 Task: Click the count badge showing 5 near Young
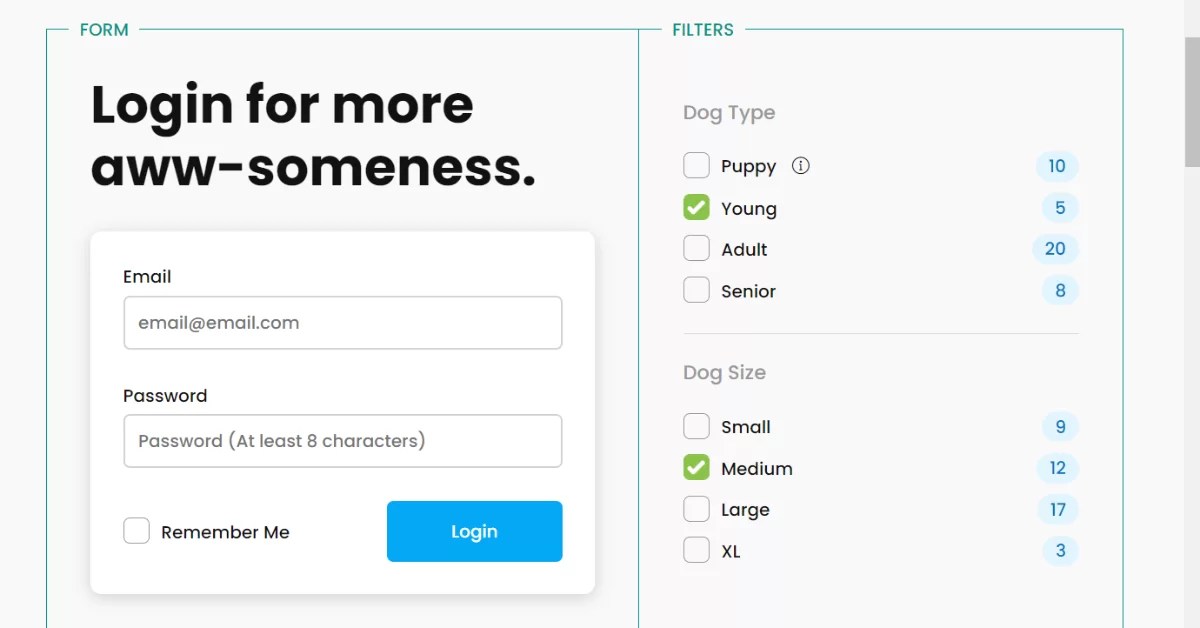(1059, 207)
